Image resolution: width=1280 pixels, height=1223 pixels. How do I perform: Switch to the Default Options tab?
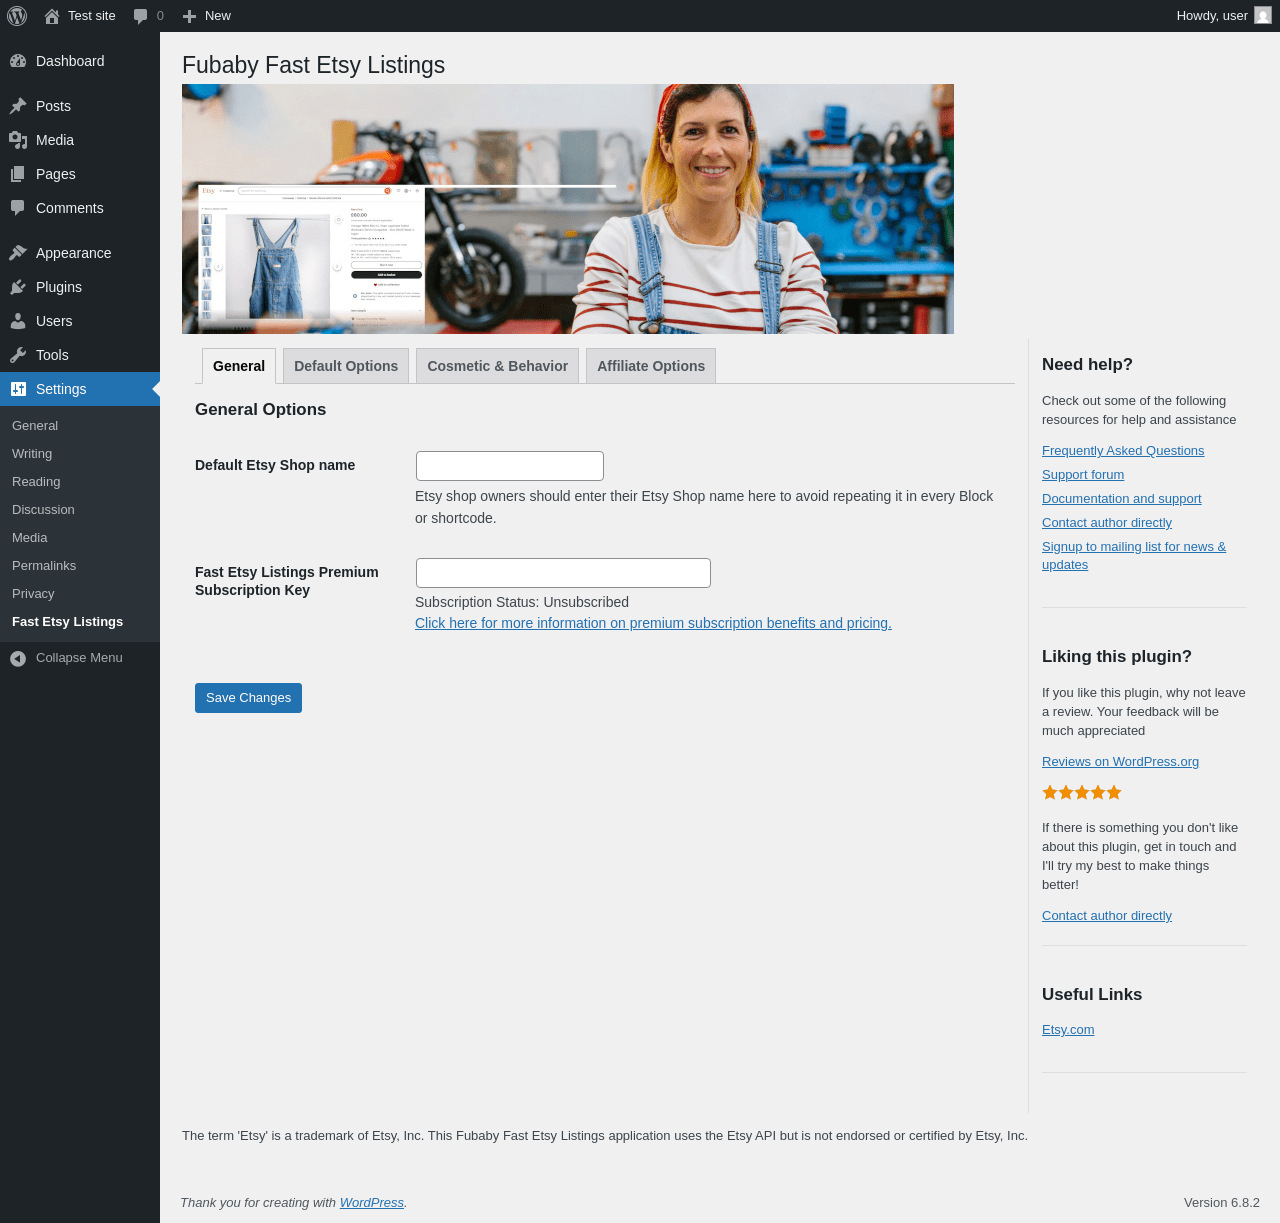tap(346, 366)
